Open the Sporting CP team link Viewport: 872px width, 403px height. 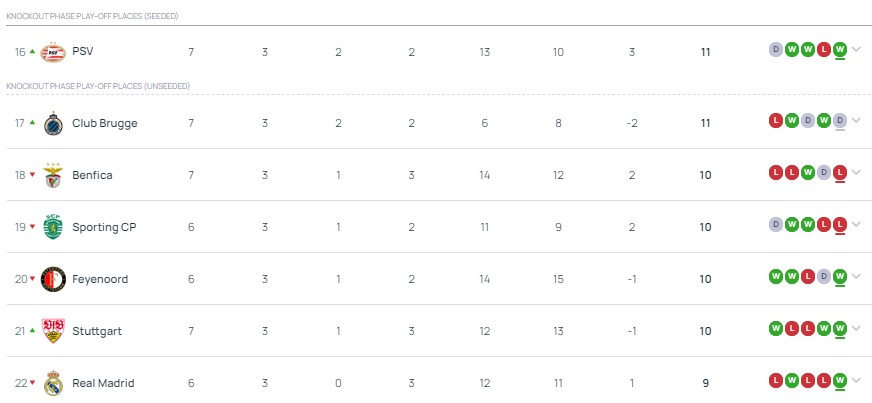tap(104, 227)
